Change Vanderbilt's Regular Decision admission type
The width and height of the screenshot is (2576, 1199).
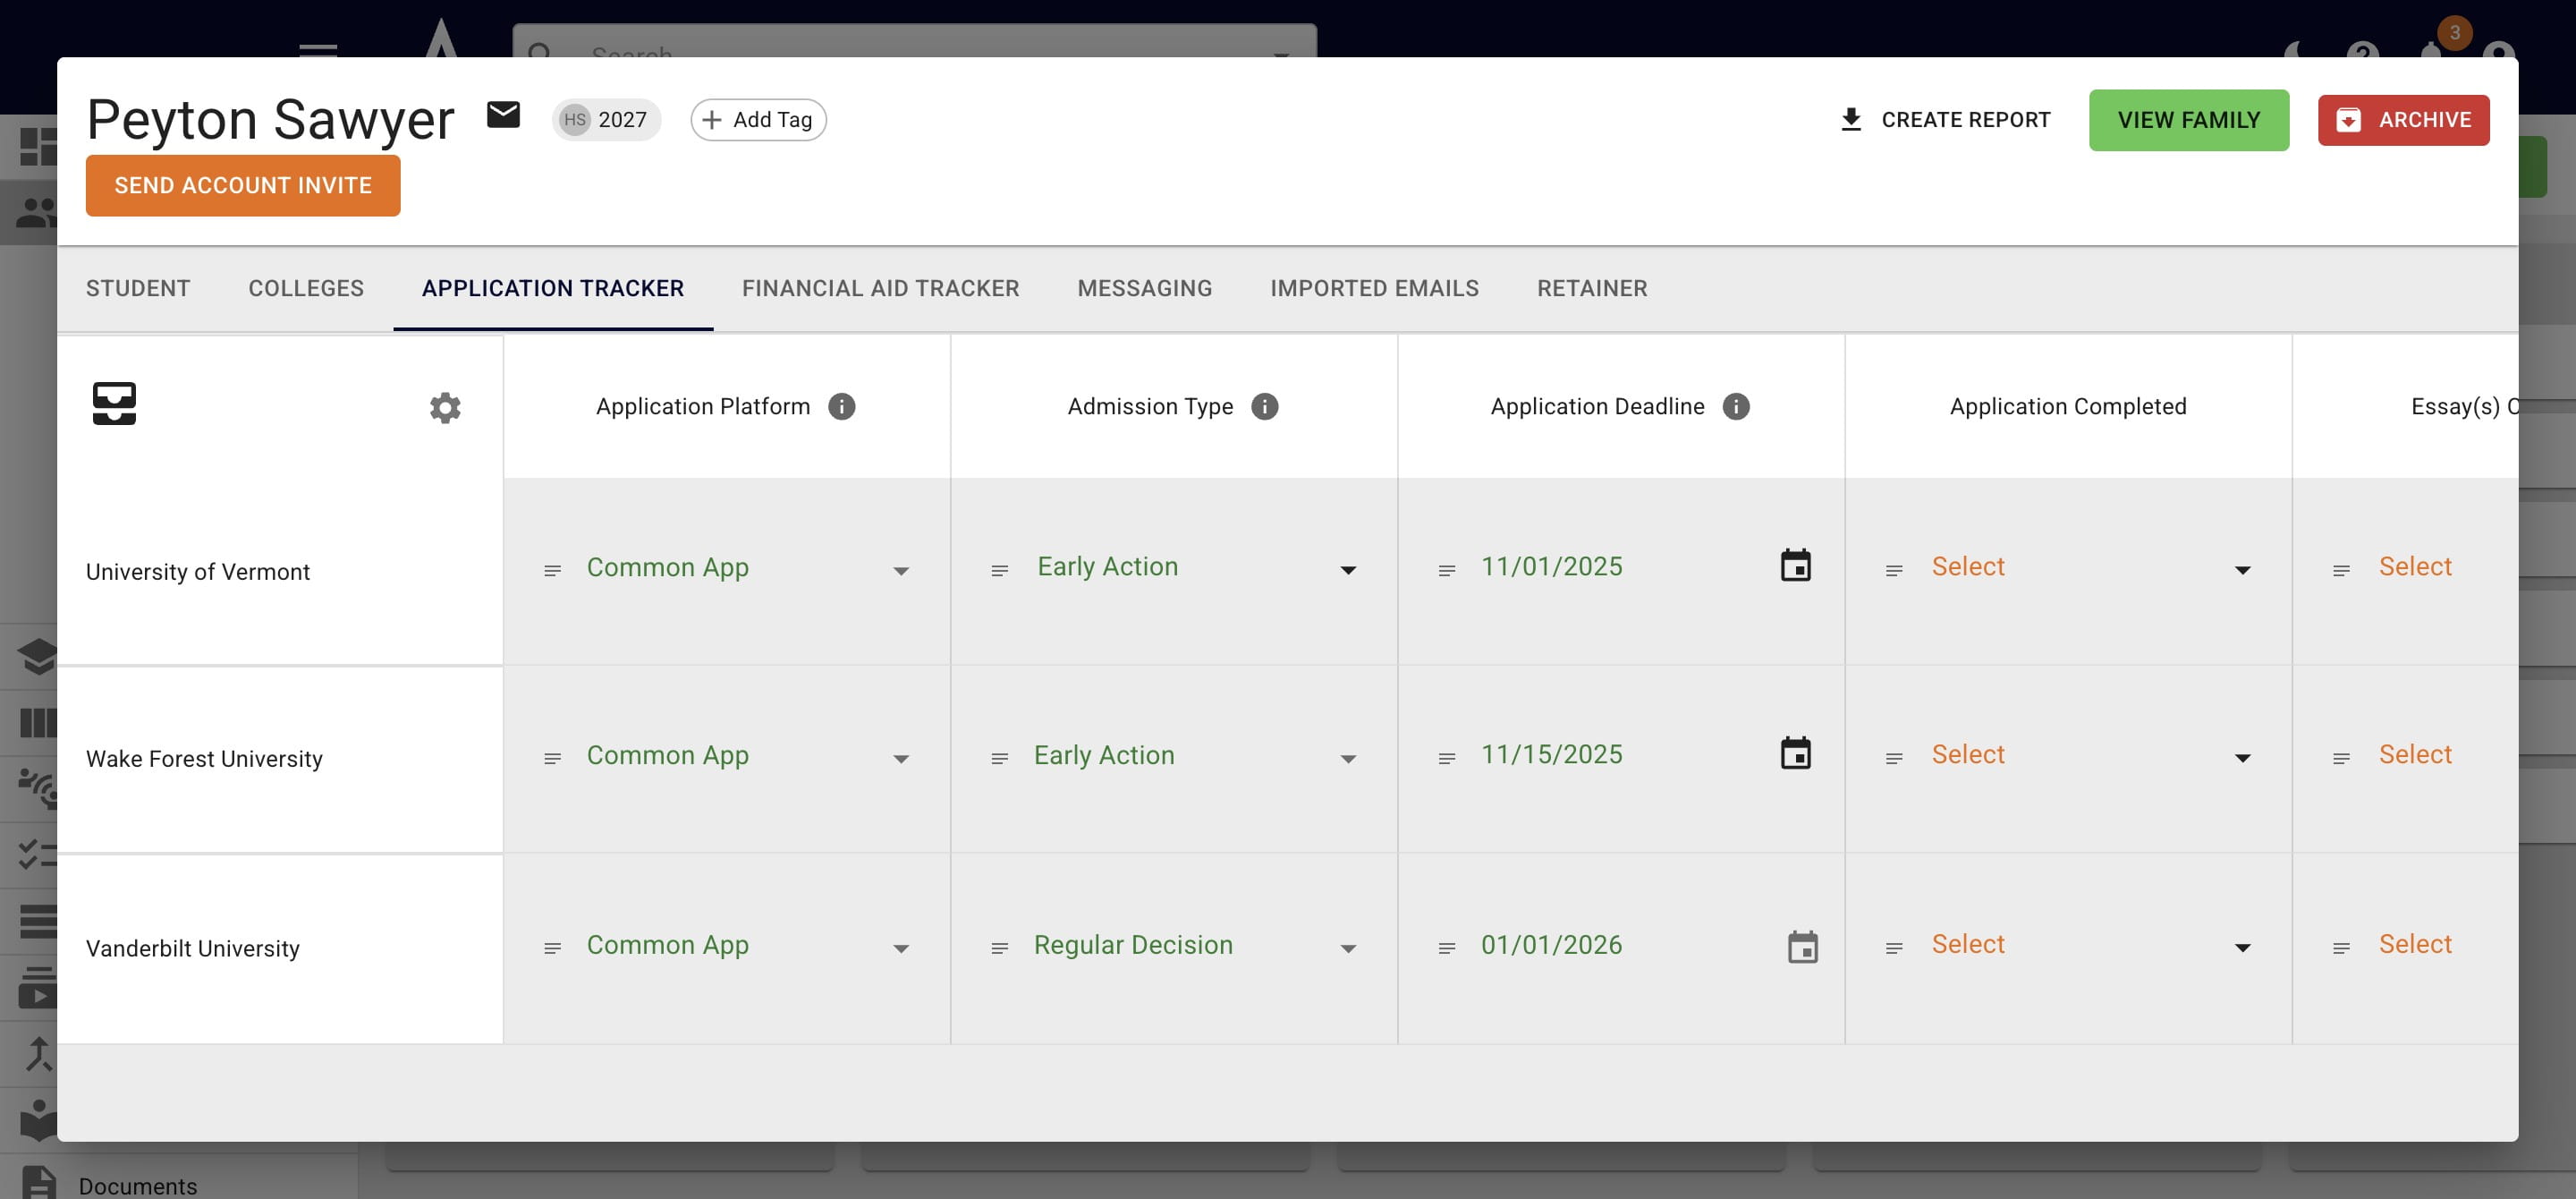[x=1196, y=945]
